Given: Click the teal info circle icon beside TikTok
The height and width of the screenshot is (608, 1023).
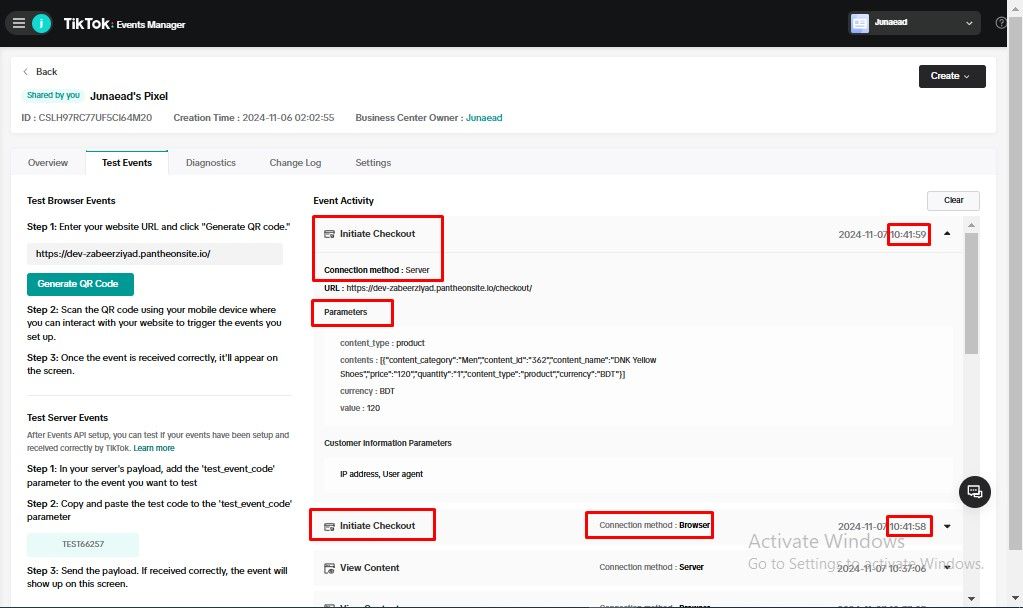Looking at the screenshot, I should point(41,23).
